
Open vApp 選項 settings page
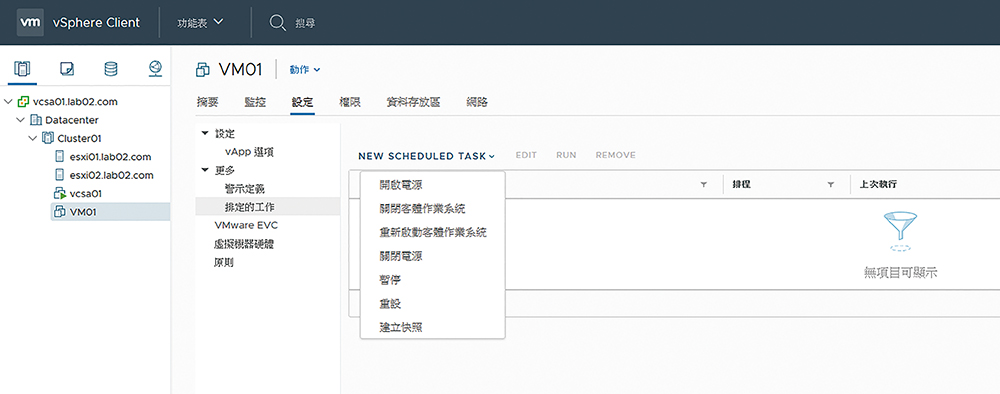(250, 152)
